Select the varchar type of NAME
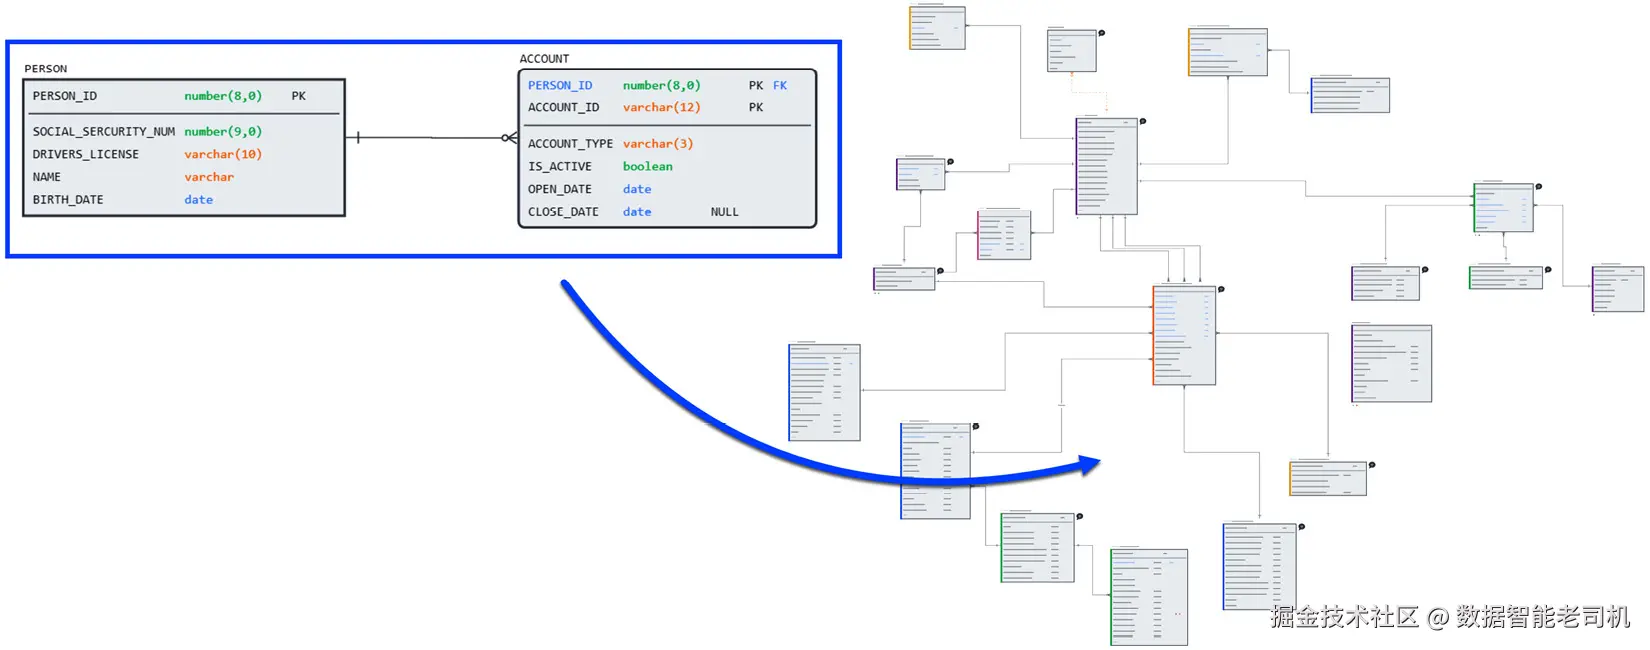1650x650 pixels. [209, 177]
